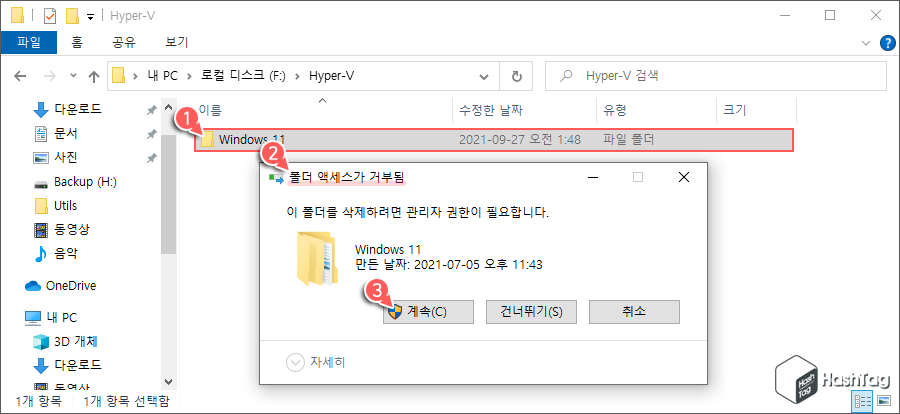
Task: Expand the ribbon with the chevron
Action: [x=866, y=42]
